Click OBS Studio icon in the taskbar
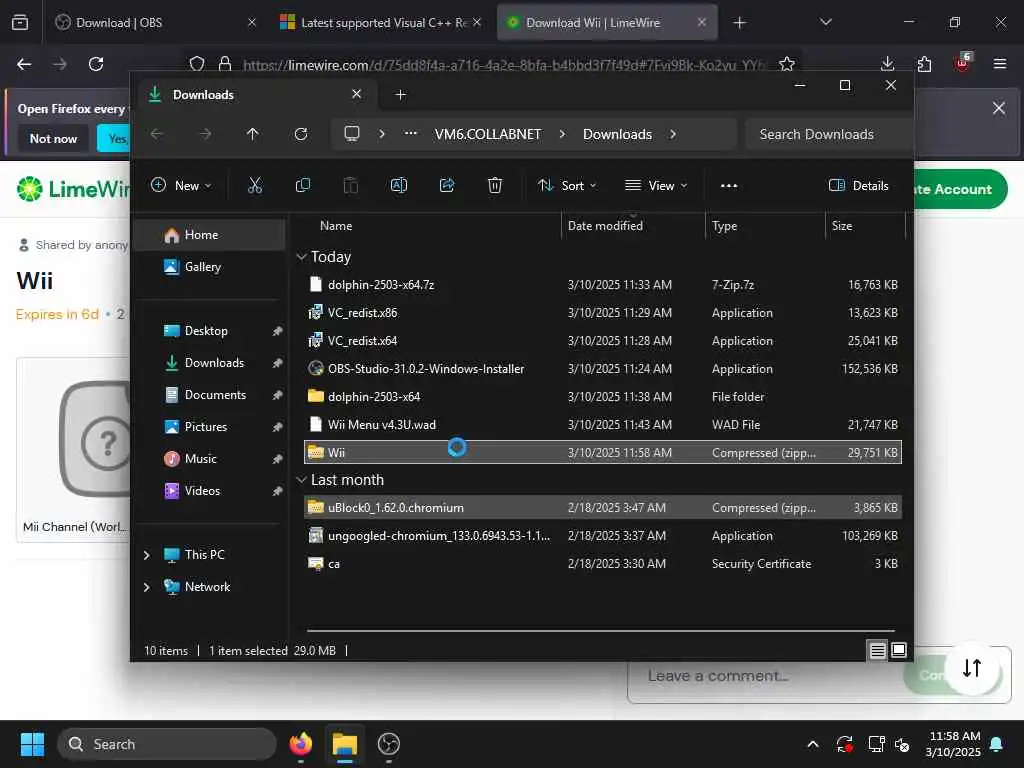The height and width of the screenshot is (768, 1024). pos(389,744)
